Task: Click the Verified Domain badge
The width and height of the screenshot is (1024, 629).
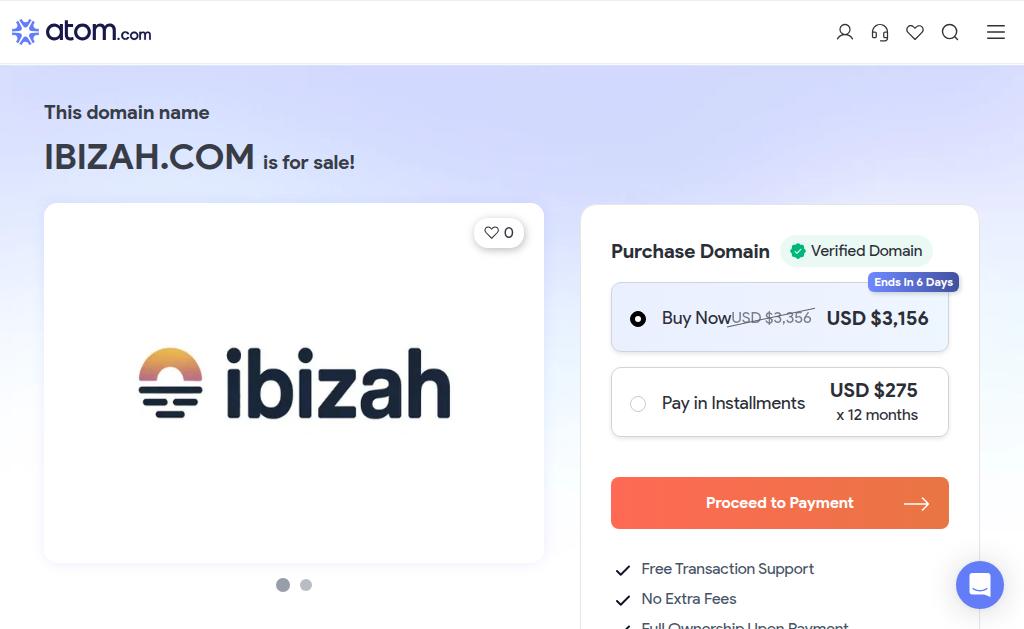Action: click(856, 251)
